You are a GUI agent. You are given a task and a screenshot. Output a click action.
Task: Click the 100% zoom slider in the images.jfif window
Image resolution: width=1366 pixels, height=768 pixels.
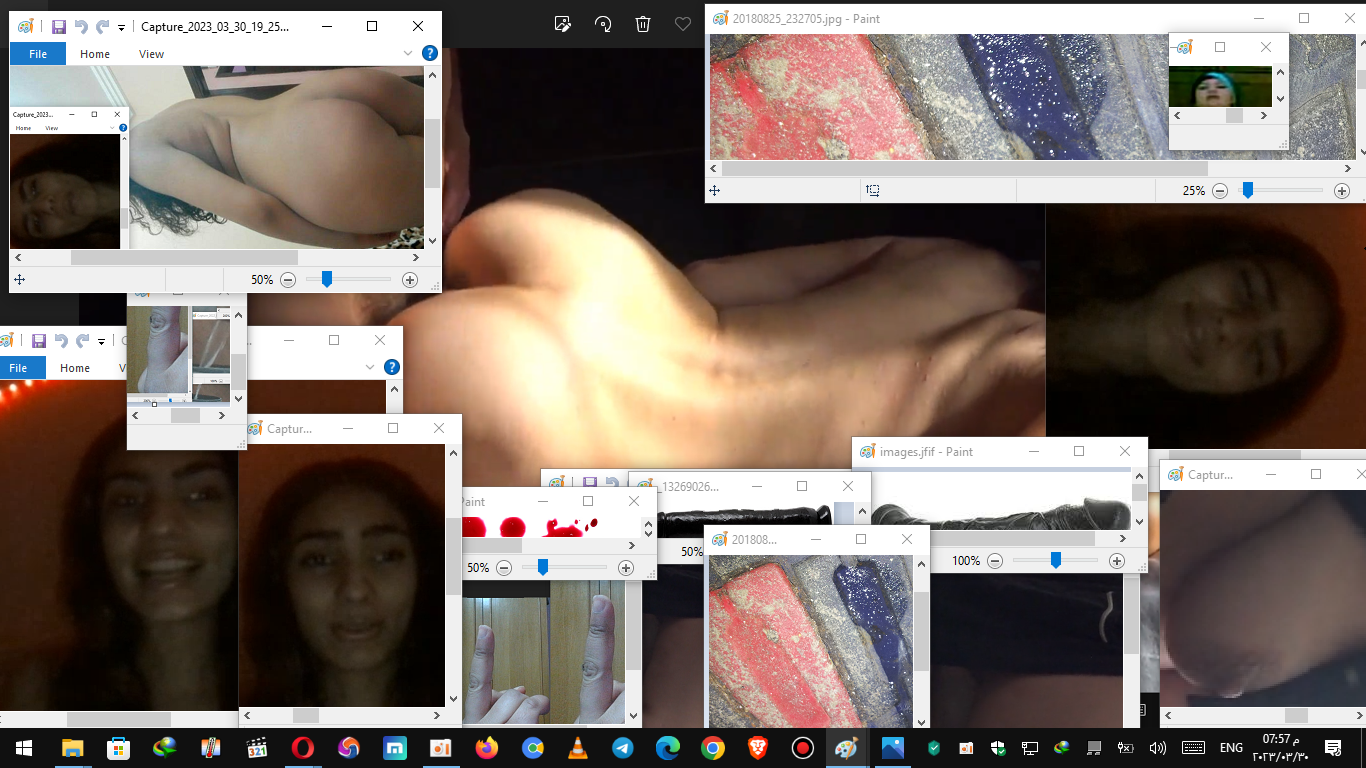(1057, 561)
